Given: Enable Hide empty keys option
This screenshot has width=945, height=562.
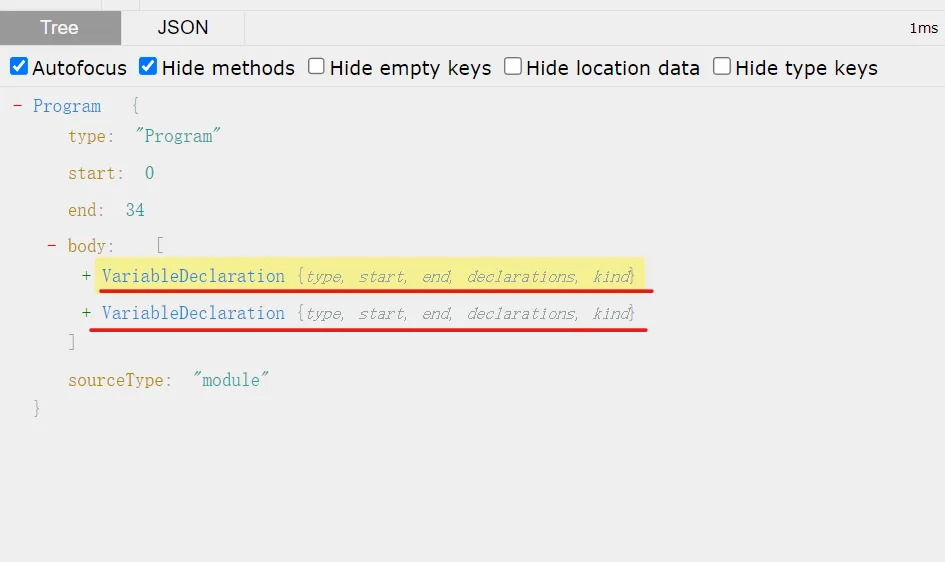Looking at the screenshot, I should 316,67.
